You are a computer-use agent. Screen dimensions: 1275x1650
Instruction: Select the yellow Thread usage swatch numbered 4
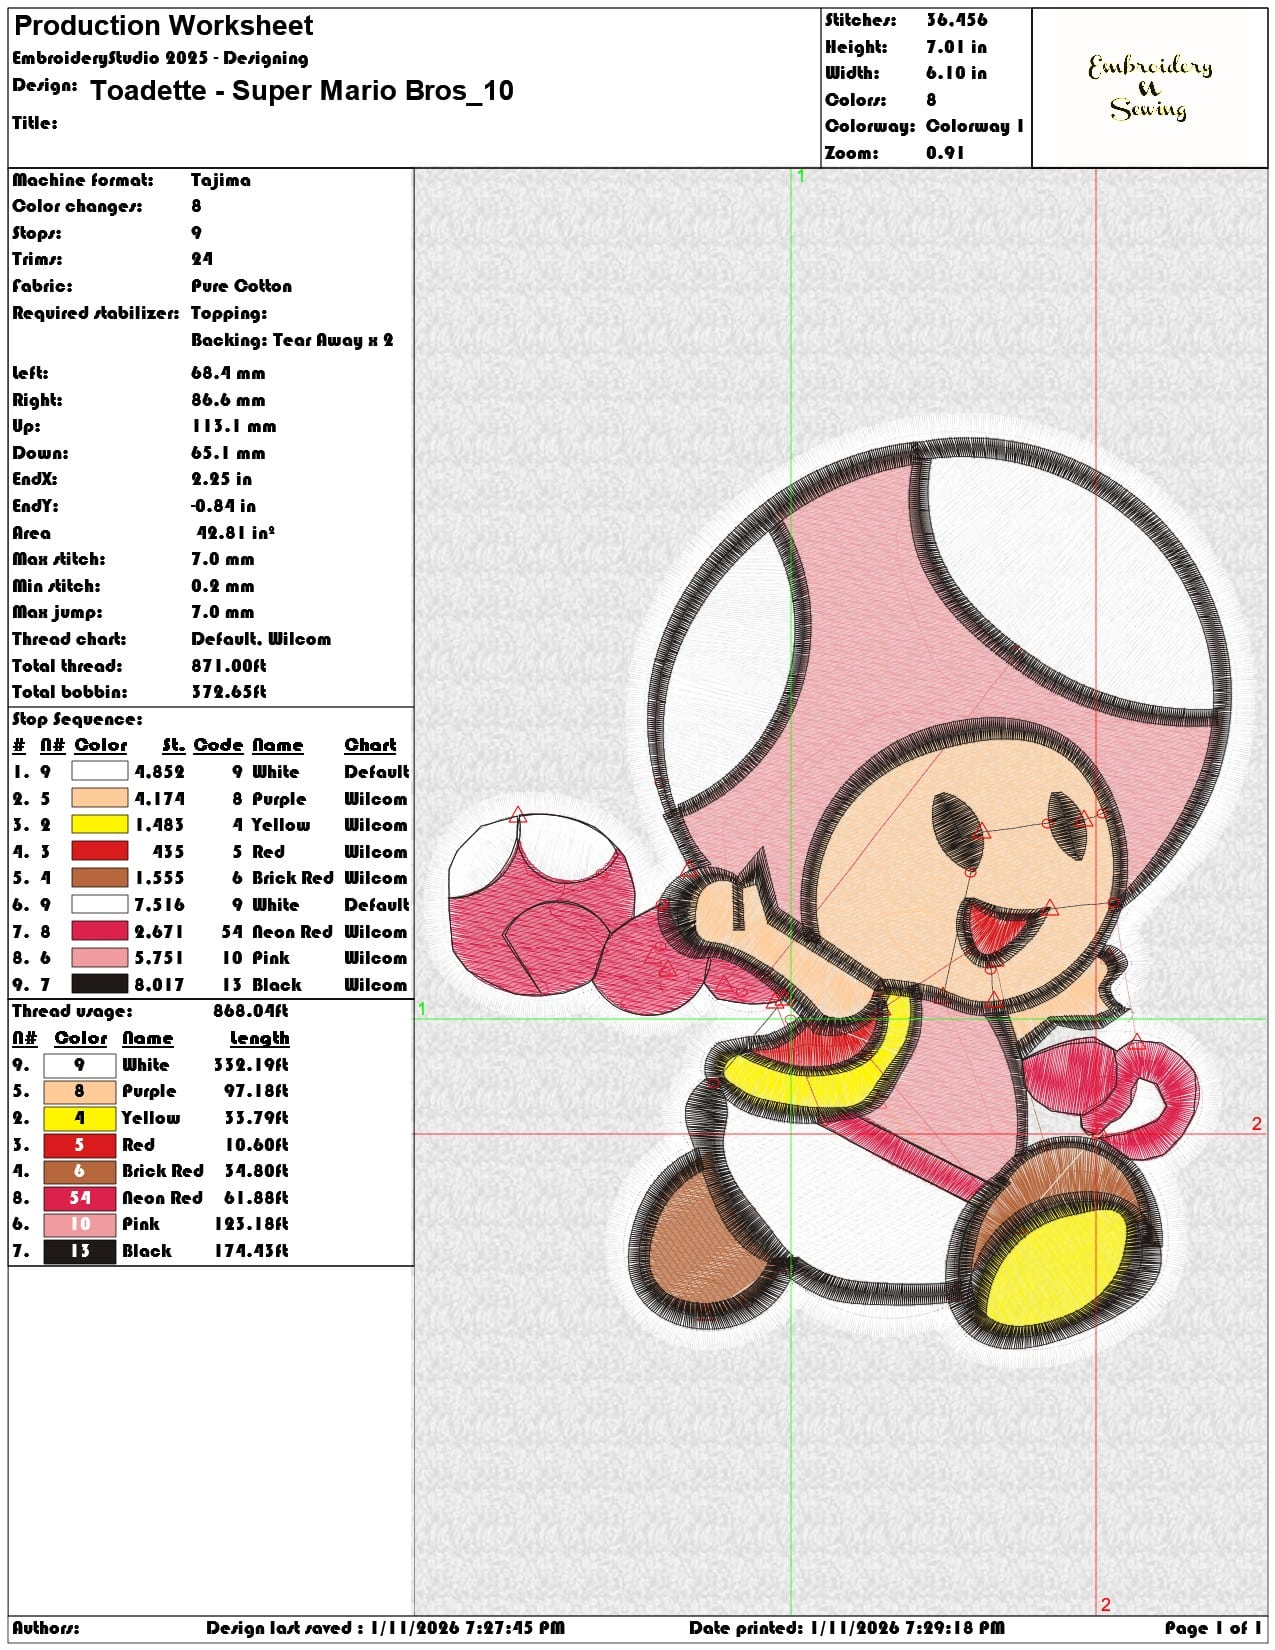[80, 1118]
